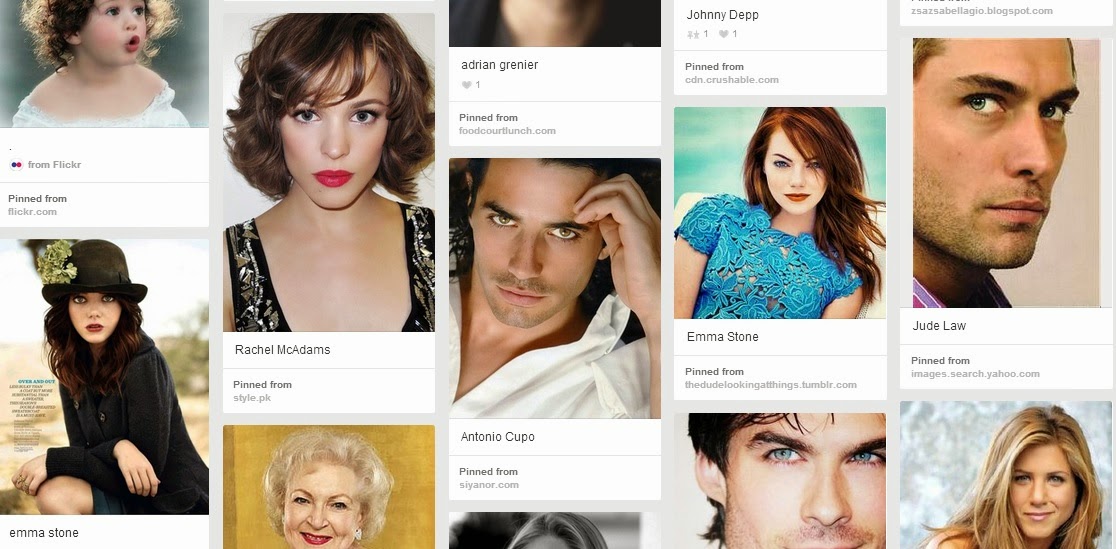1116x549 pixels.
Task: Click the heart icon under Johnny Depp
Action: (x=723, y=34)
